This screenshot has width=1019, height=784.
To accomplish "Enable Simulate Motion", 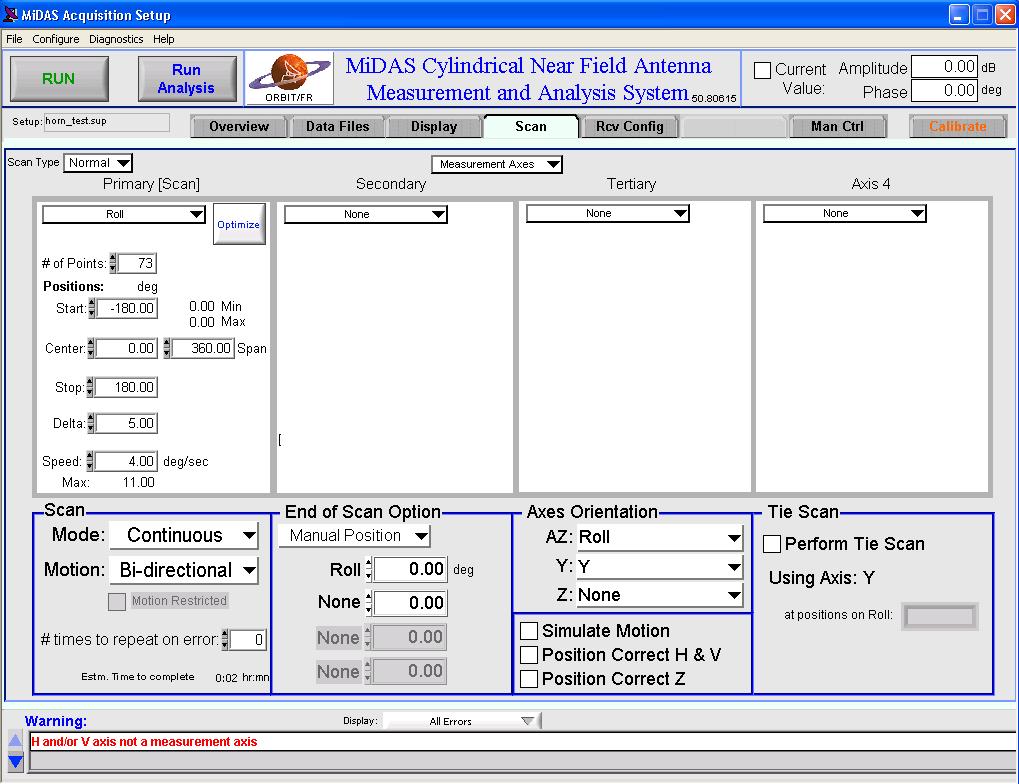I will click(x=529, y=631).
